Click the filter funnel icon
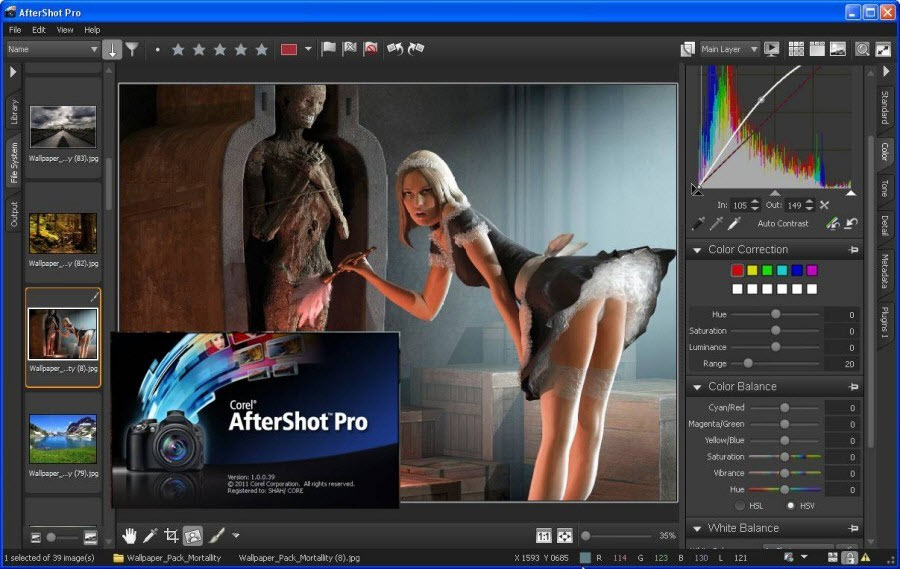The height and width of the screenshot is (569, 900). pos(132,49)
